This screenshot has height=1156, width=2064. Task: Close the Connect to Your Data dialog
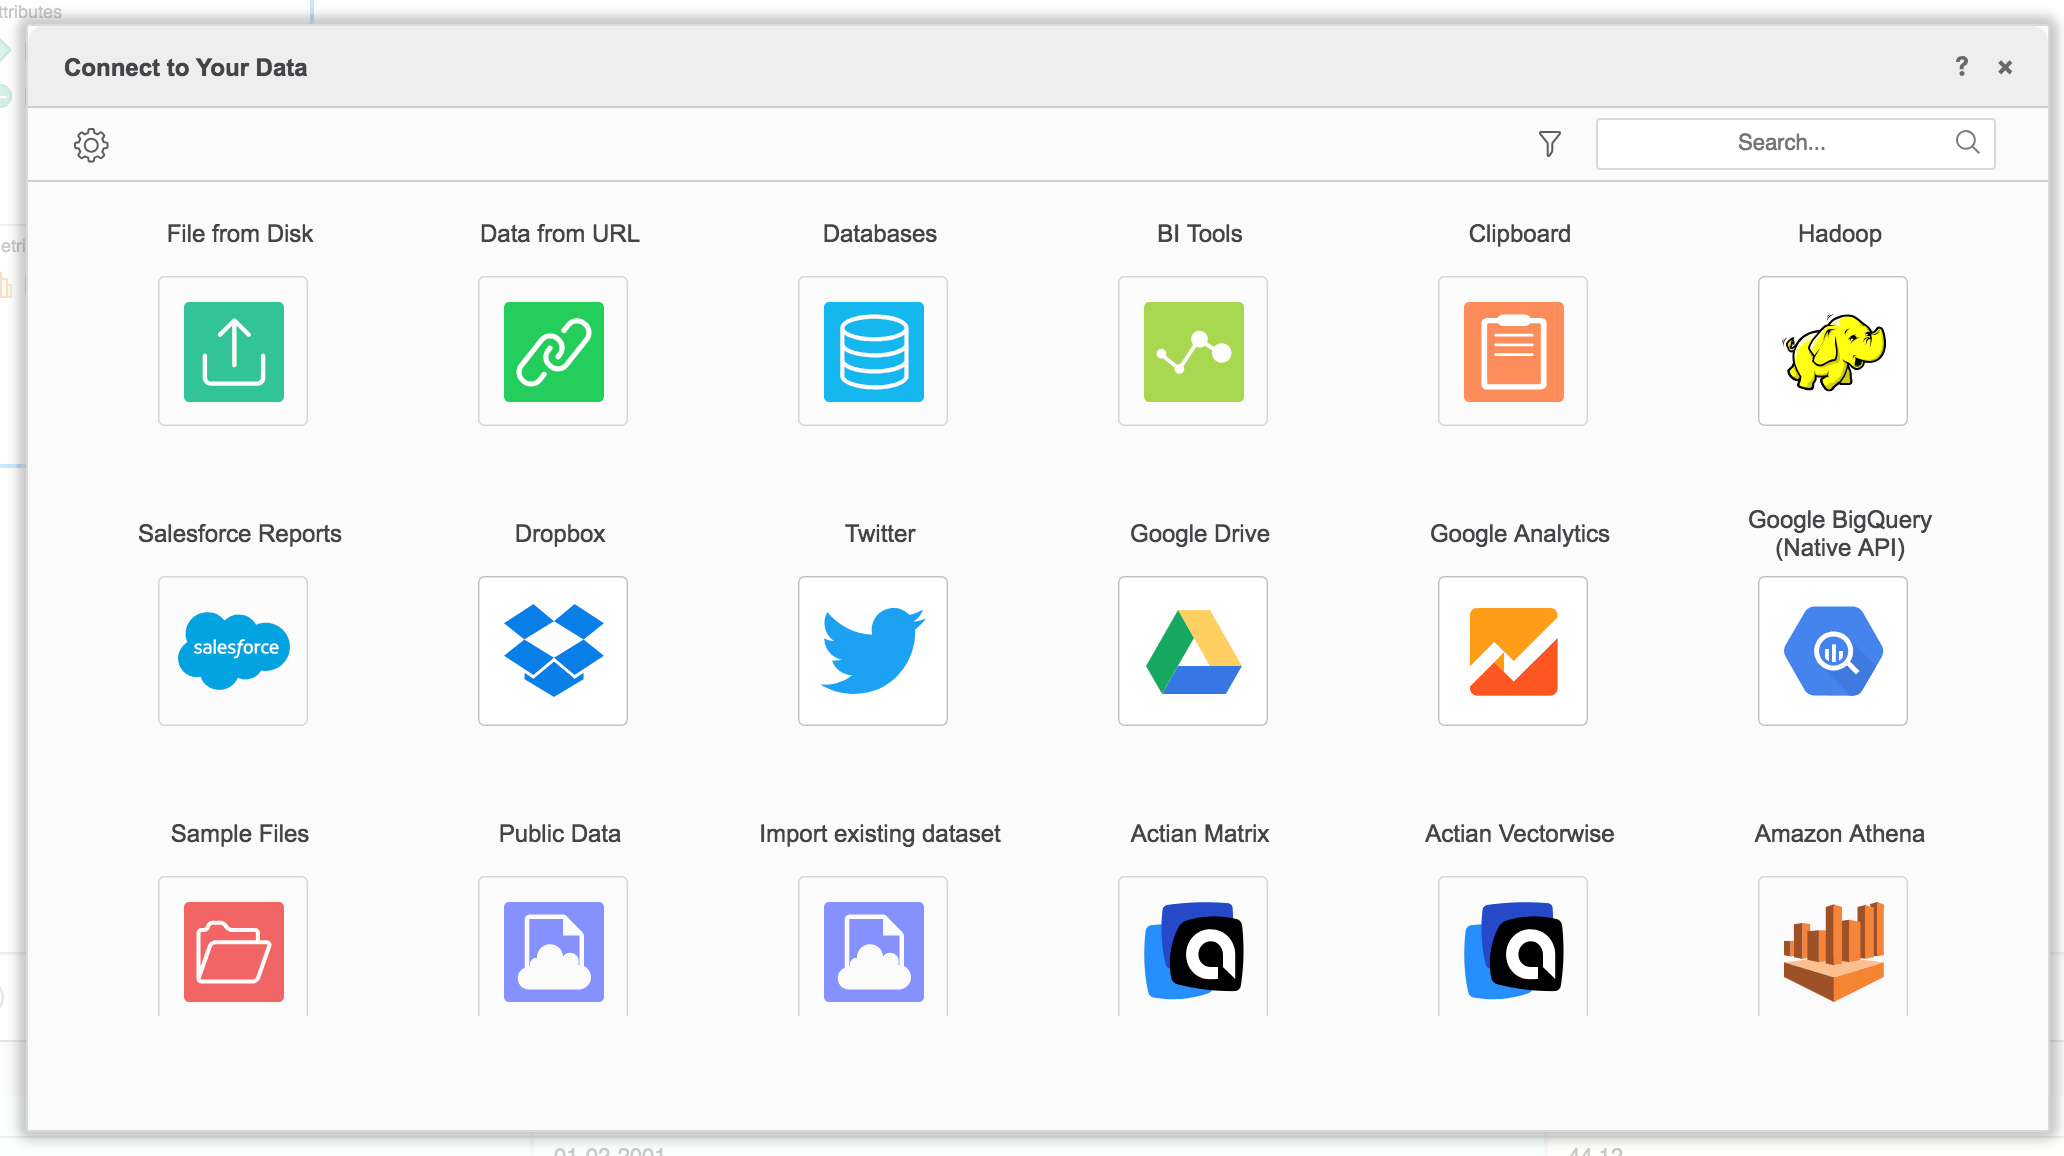click(2004, 67)
